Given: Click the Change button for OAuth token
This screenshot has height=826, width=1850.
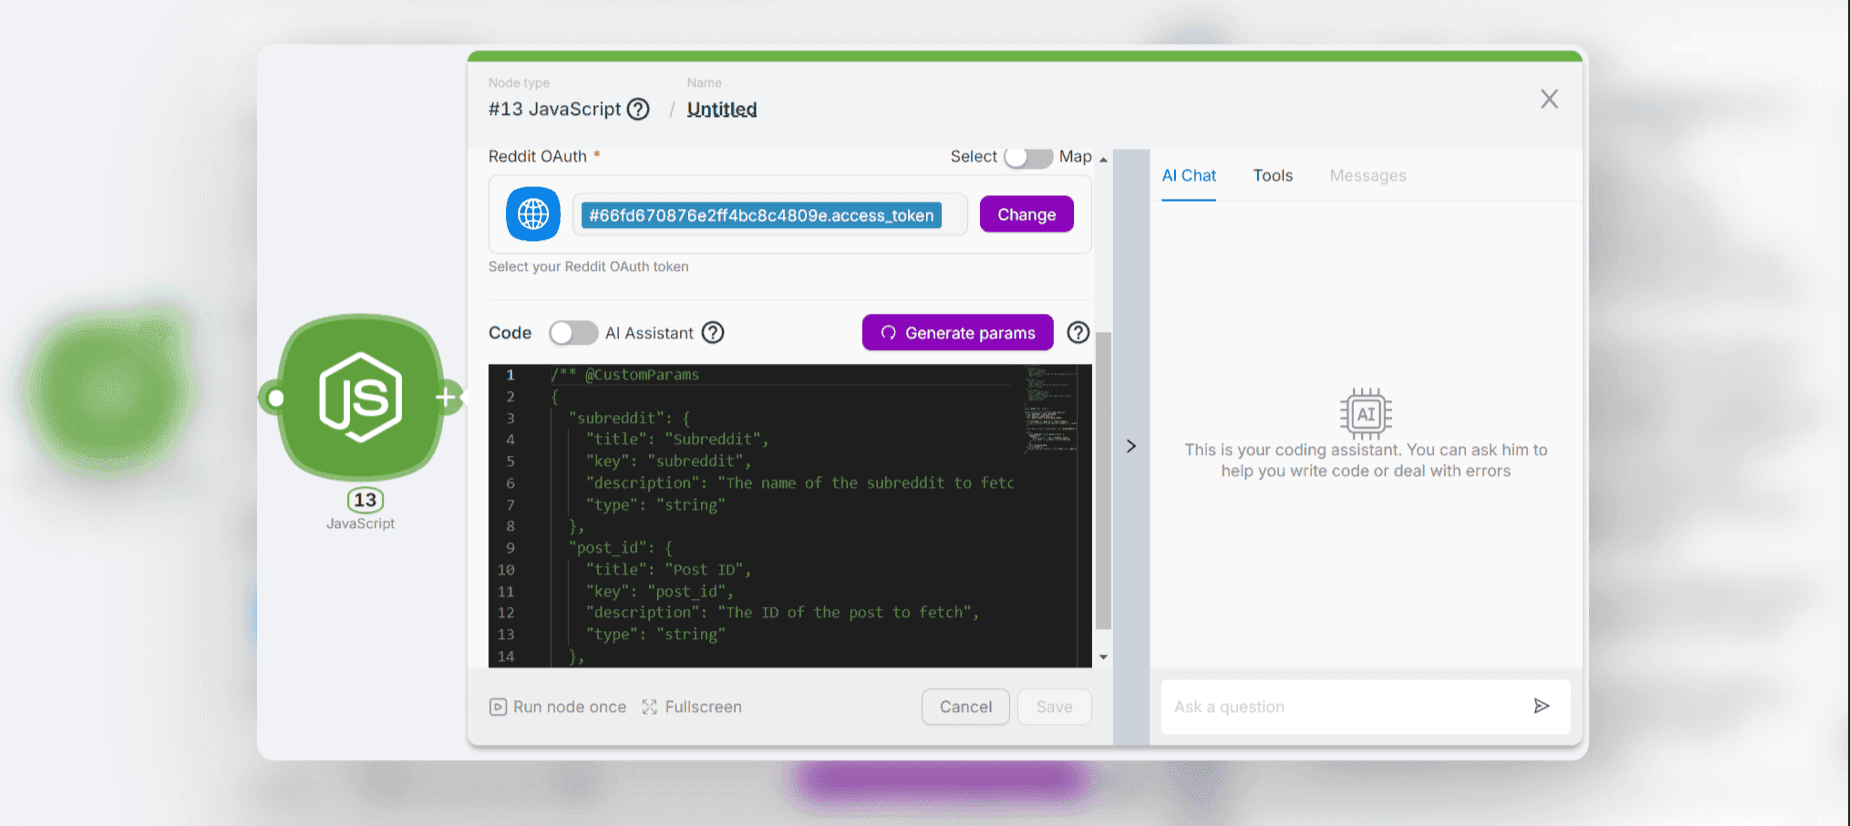Looking at the screenshot, I should coord(1026,214).
